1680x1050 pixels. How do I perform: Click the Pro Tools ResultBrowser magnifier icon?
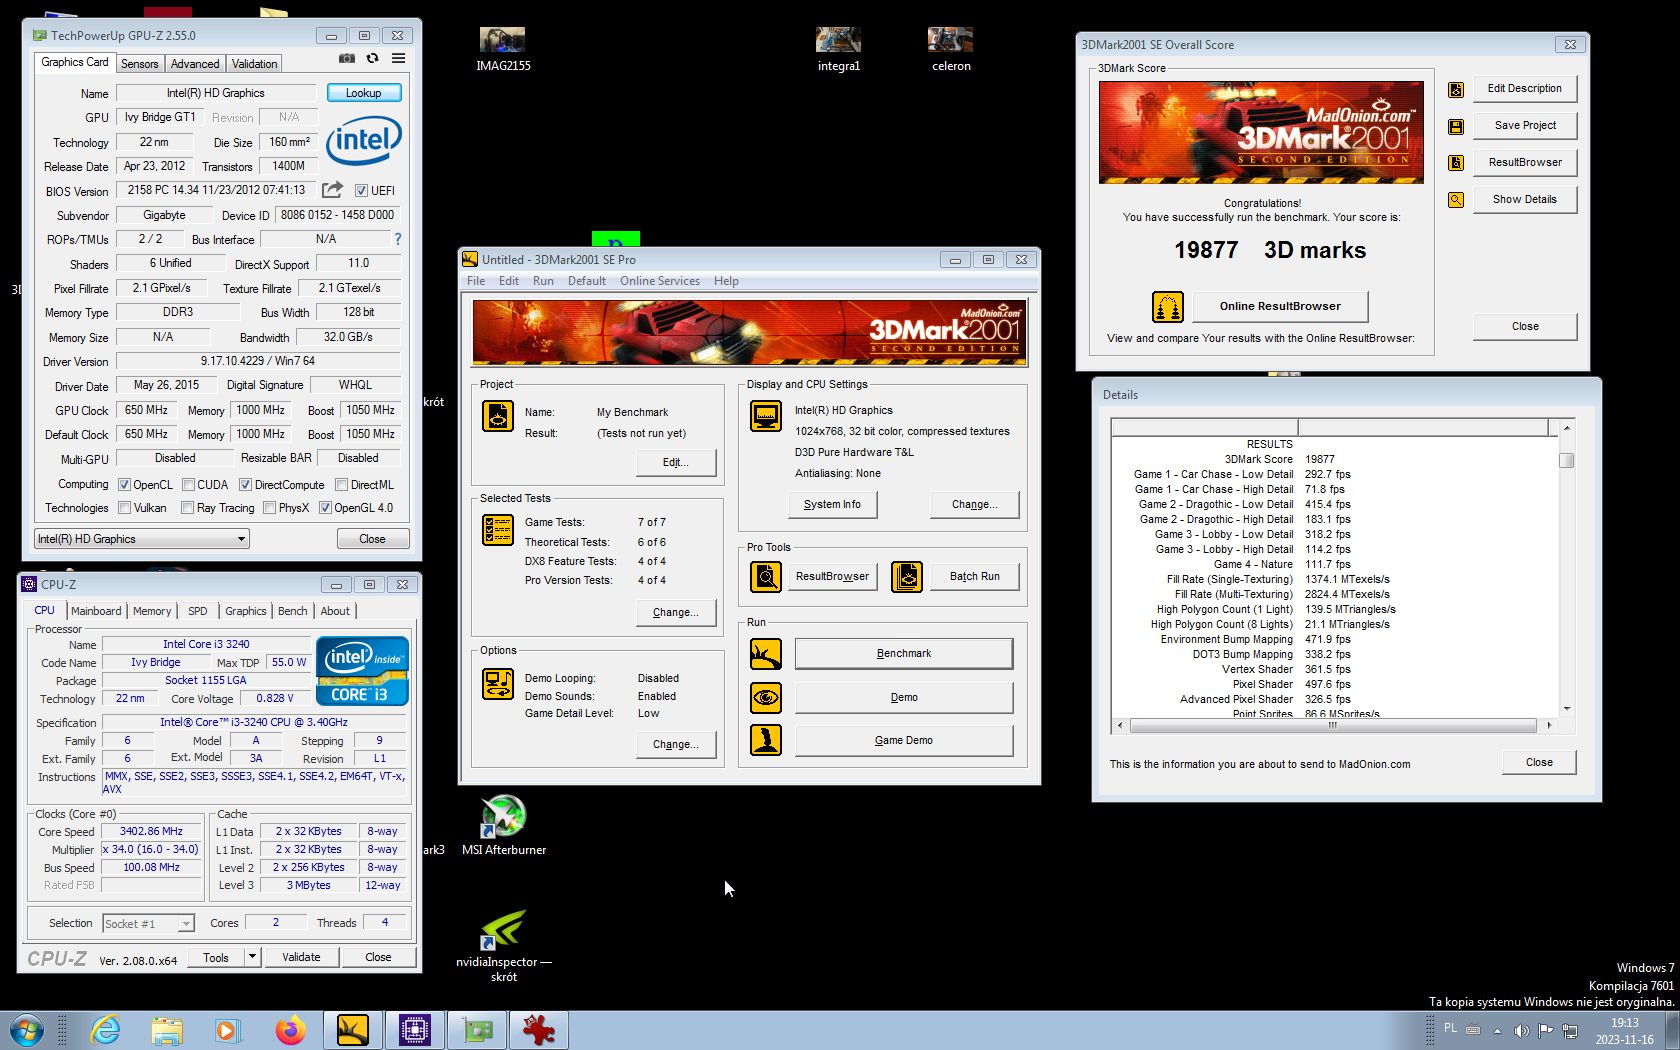coord(766,577)
